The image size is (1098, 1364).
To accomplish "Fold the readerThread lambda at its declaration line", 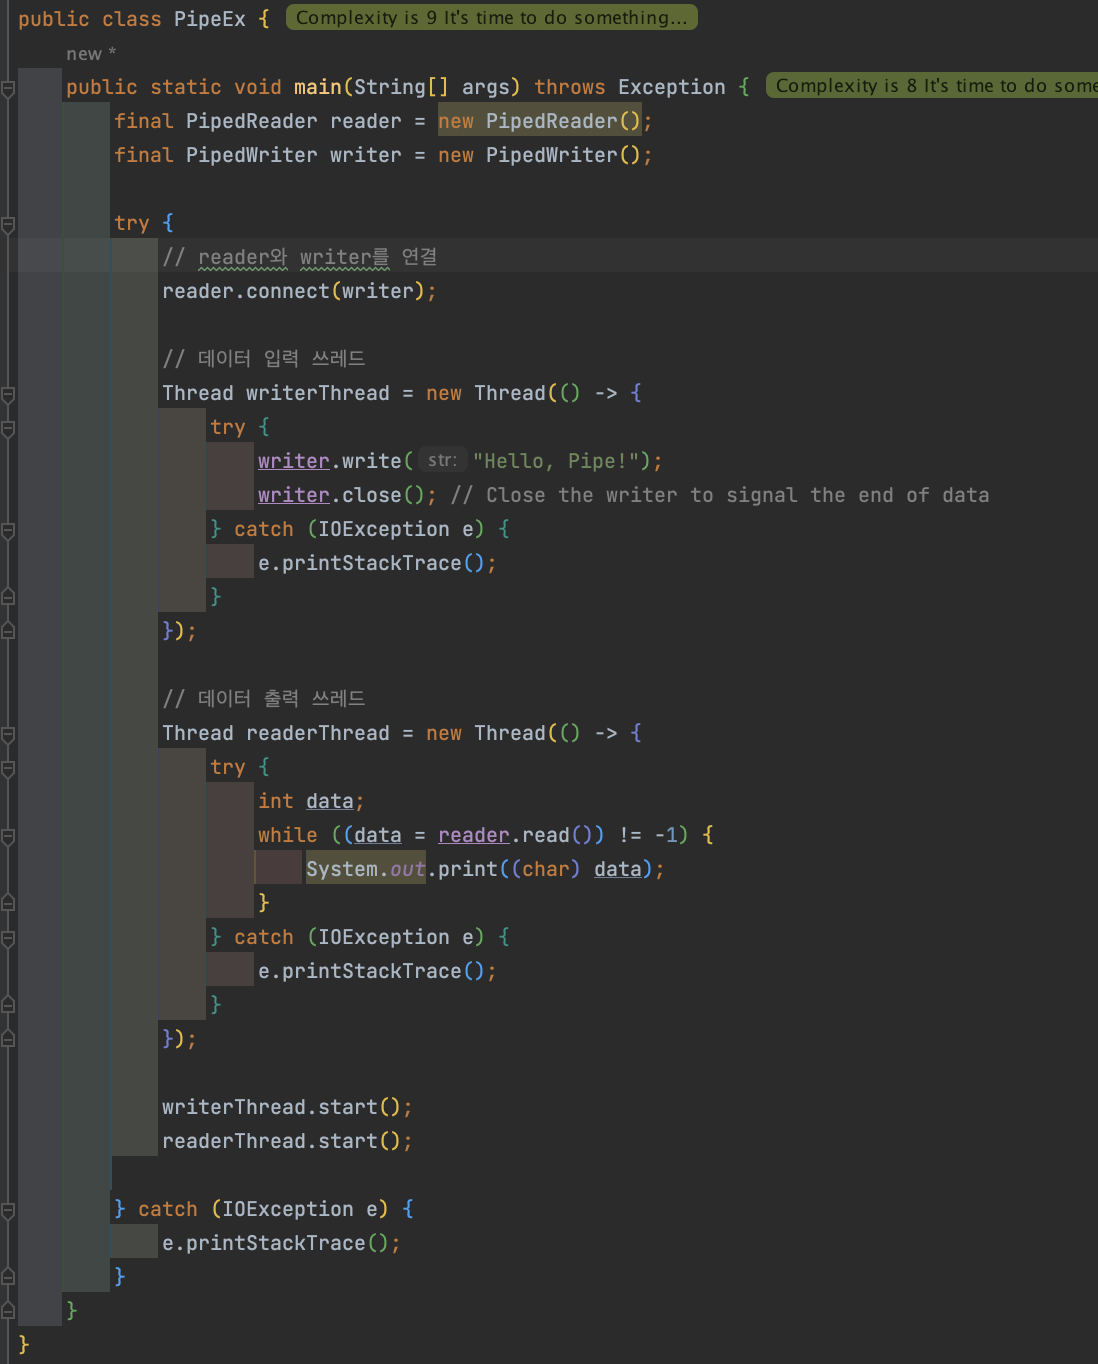I will [x=8, y=734].
